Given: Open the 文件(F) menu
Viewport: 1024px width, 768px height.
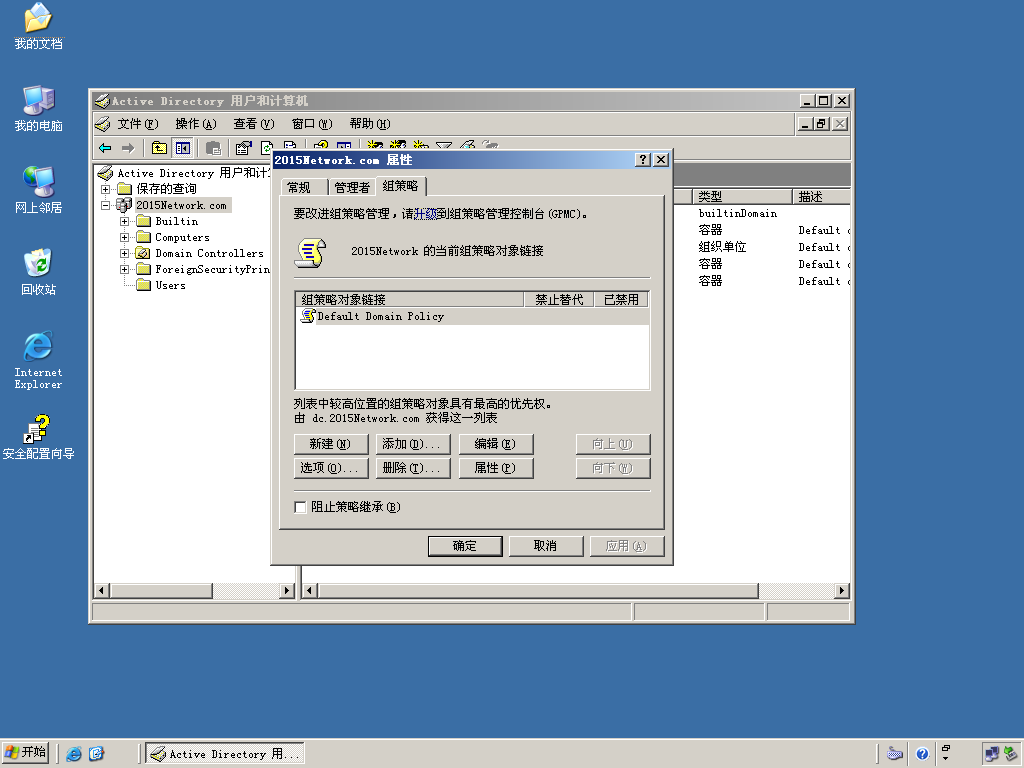Looking at the screenshot, I should (138, 123).
